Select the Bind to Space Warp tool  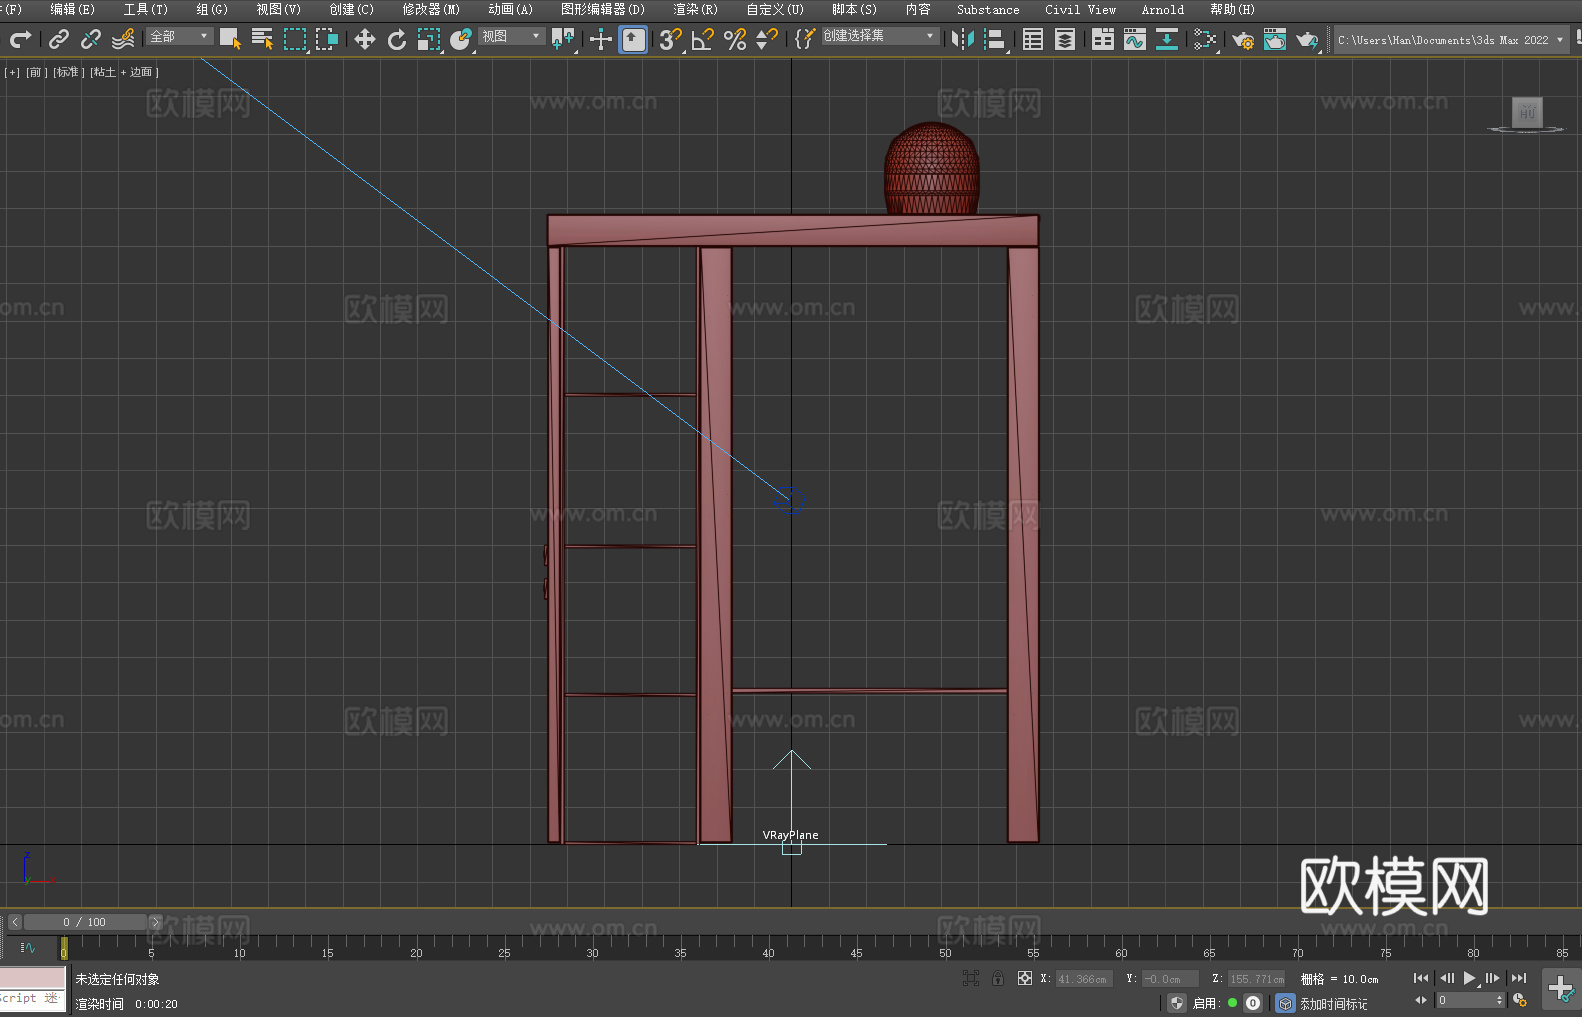pos(123,39)
